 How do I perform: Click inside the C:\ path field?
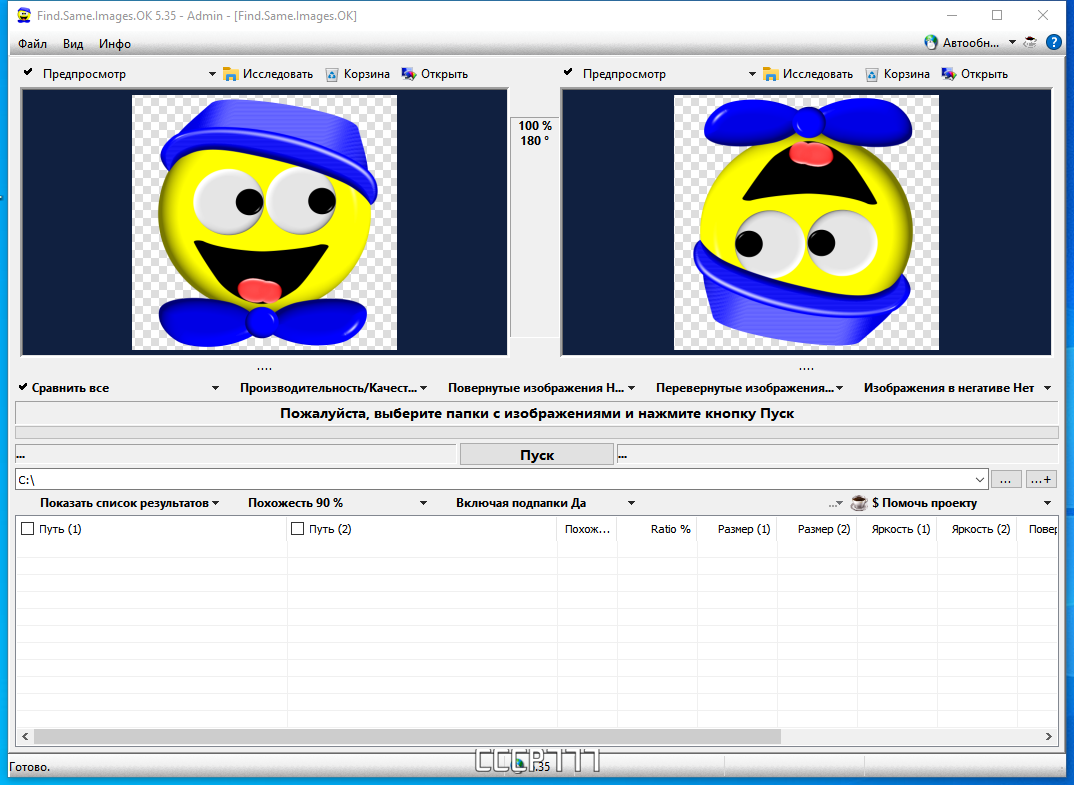(300, 478)
